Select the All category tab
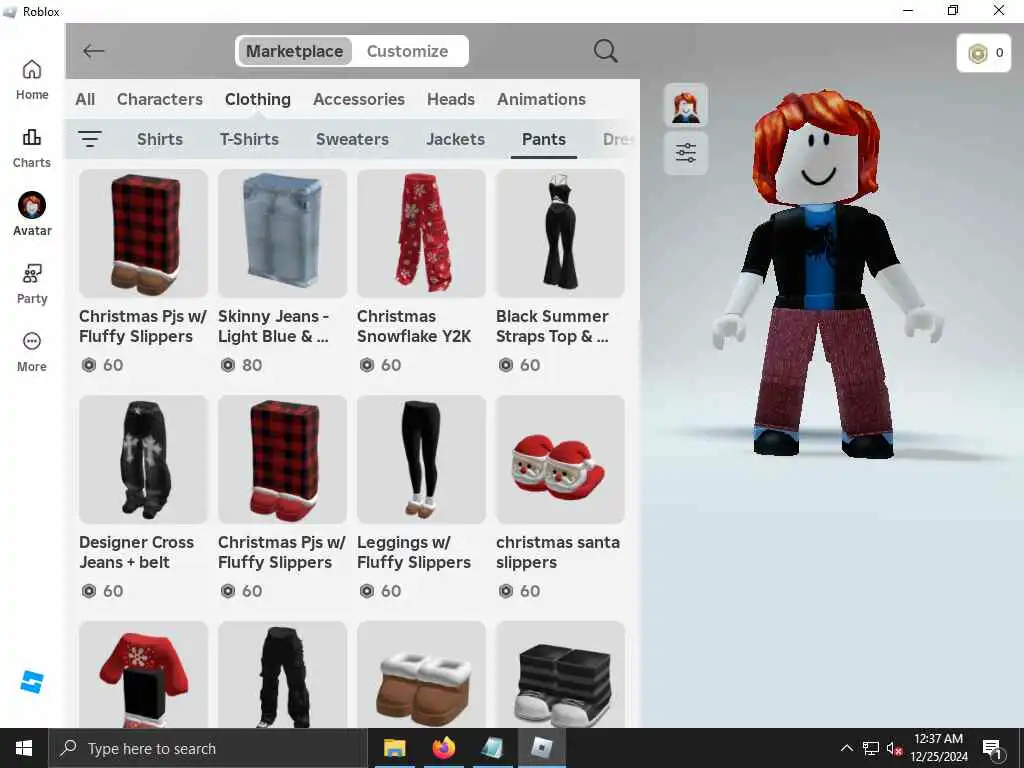The height and width of the screenshot is (768, 1024). click(x=85, y=99)
